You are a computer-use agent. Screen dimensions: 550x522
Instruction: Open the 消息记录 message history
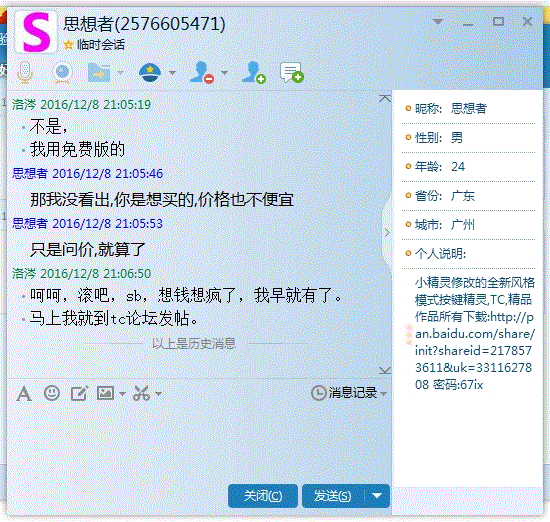click(349, 393)
